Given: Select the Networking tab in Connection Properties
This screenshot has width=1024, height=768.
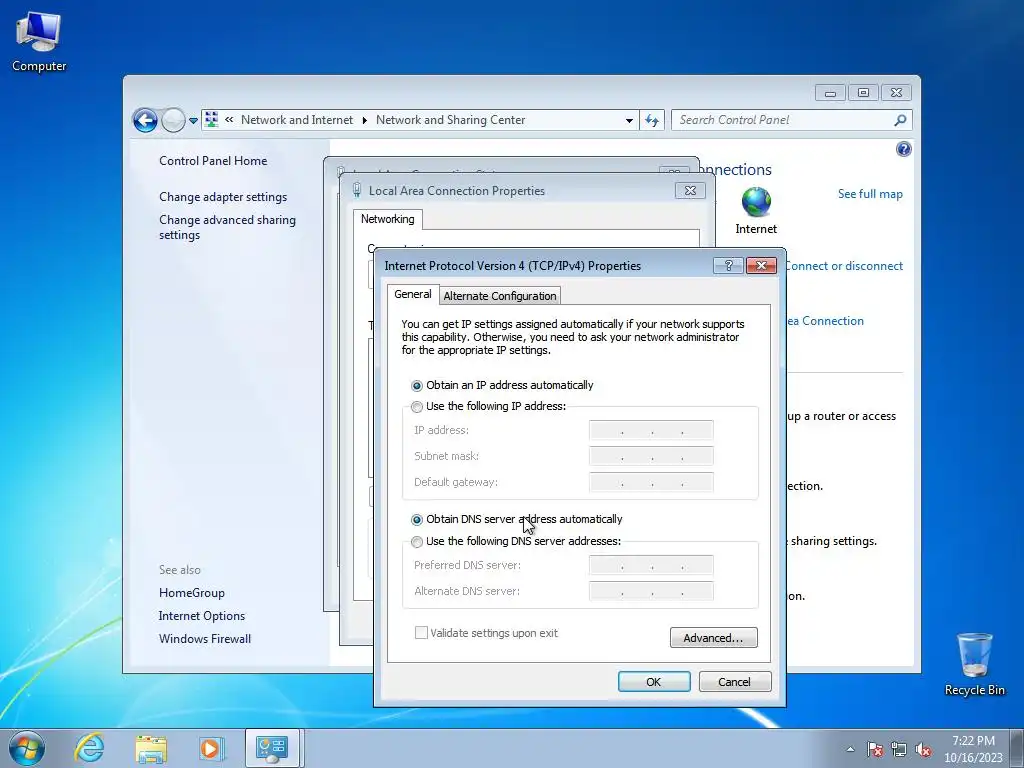Looking at the screenshot, I should [x=387, y=219].
